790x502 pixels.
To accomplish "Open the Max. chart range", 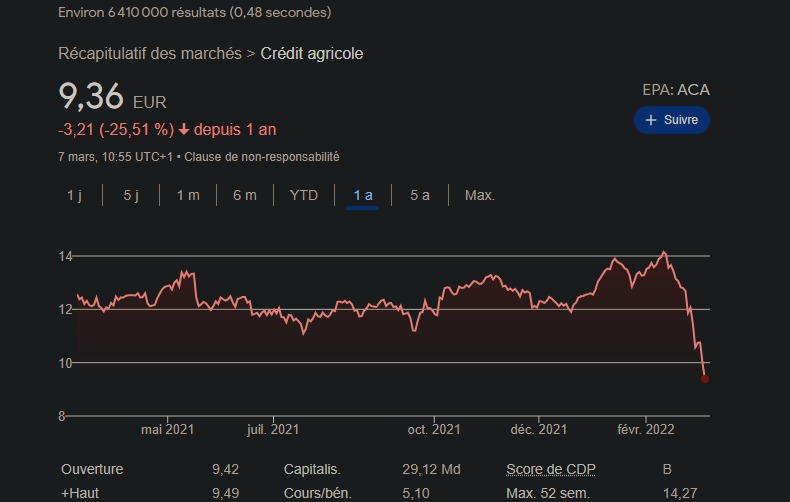I will pos(480,195).
